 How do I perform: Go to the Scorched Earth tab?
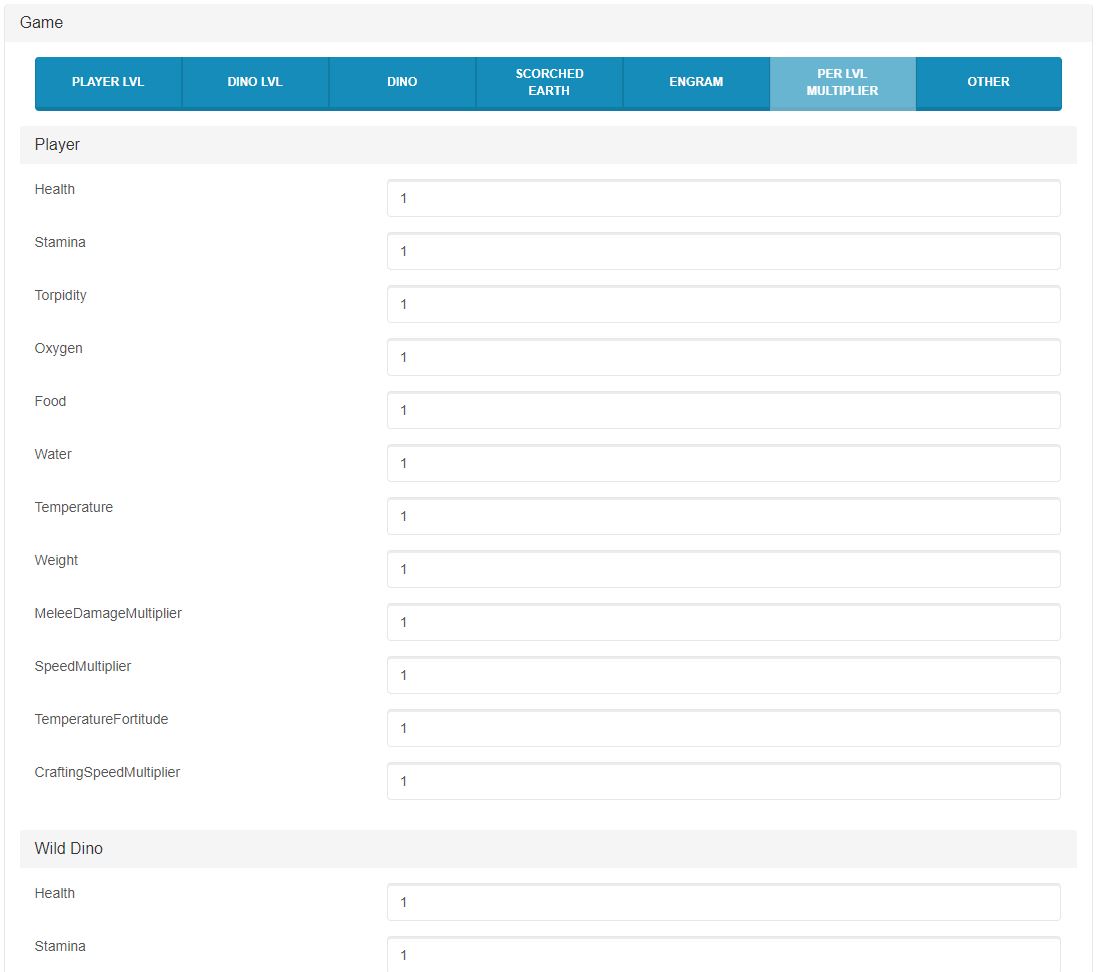pyautogui.click(x=549, y=82)
